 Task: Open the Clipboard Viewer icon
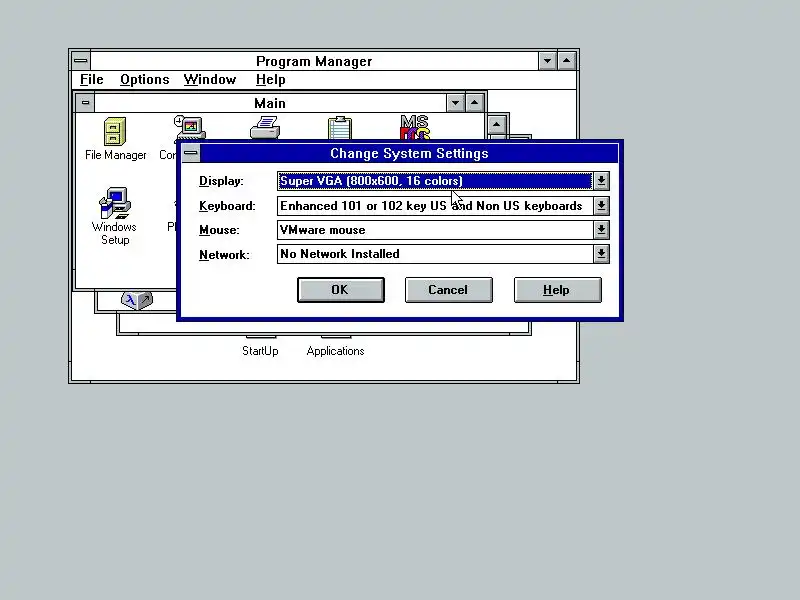pyautogui.click(x=340, y=128)
